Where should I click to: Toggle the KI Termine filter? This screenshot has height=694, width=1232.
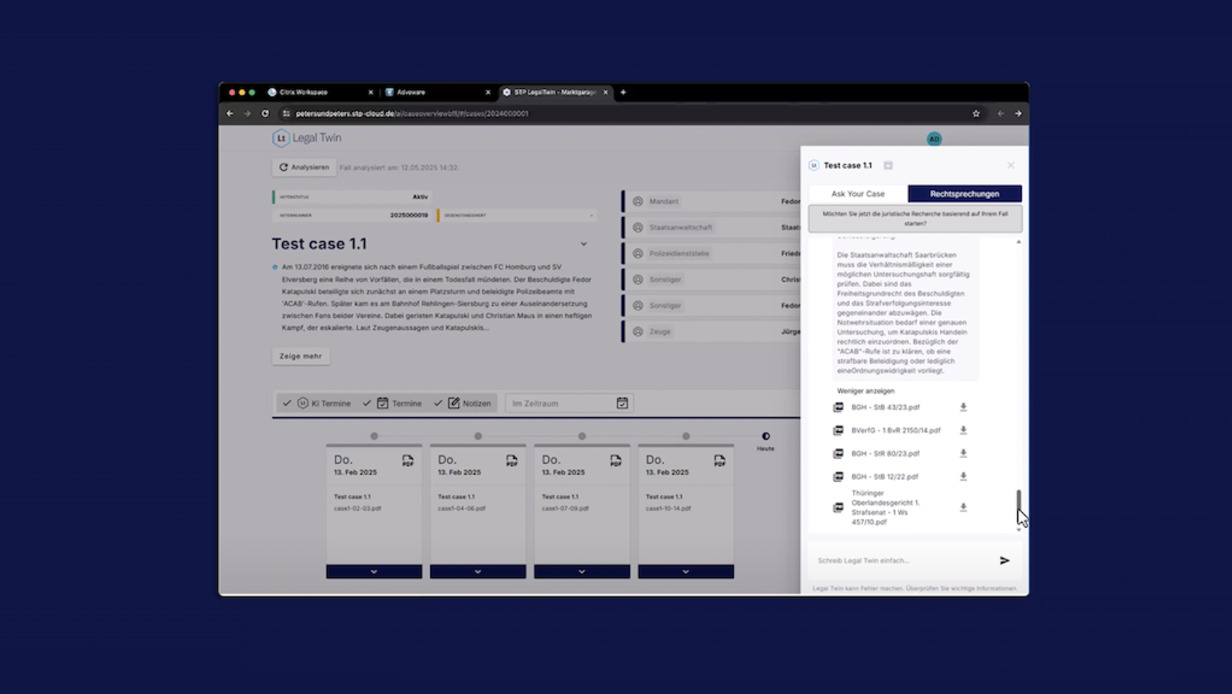tap(316, 403)
